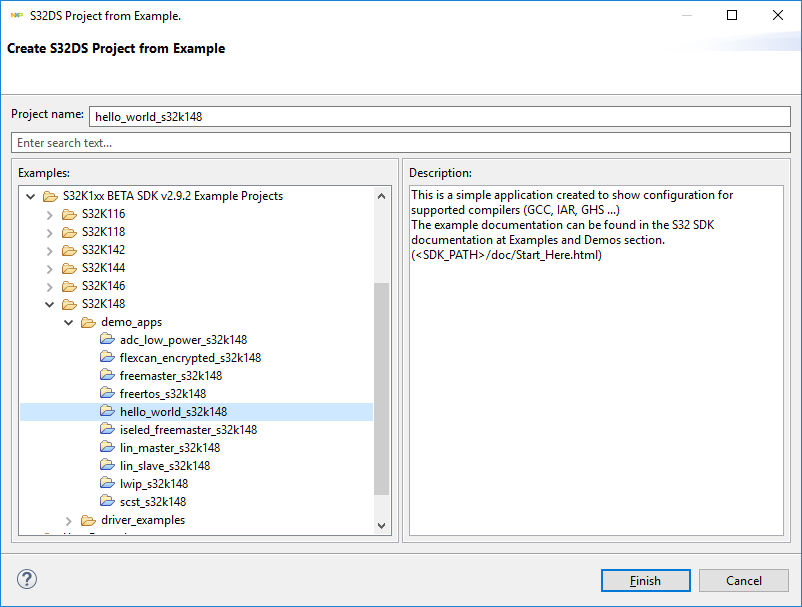
Task: Click the S32K146 folder icon
Action: pyautogui.click(x=69, y=286)
